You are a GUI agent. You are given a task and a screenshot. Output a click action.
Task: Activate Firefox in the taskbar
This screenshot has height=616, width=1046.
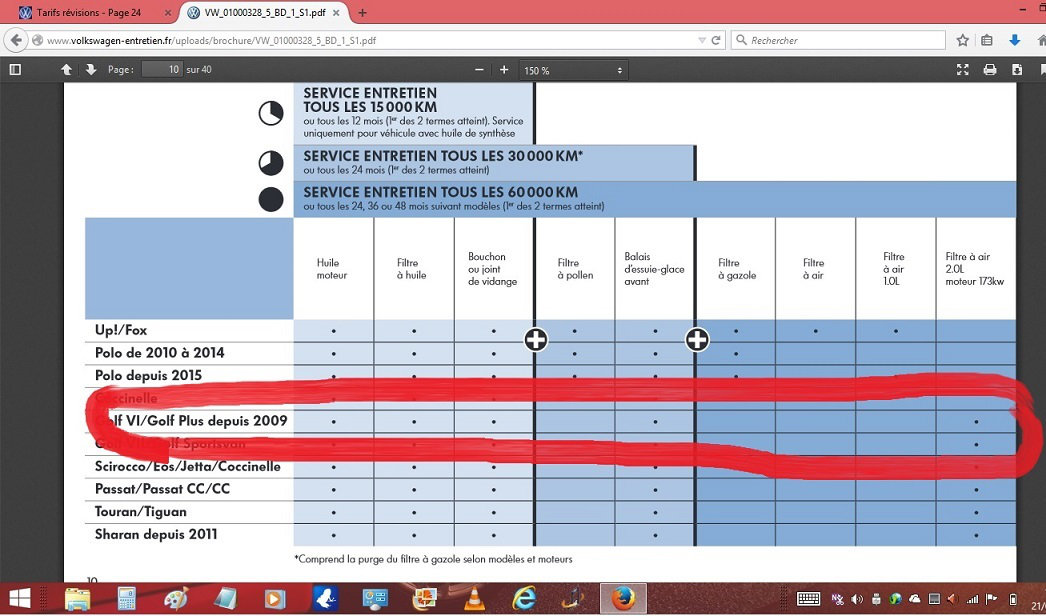point(623,599)
